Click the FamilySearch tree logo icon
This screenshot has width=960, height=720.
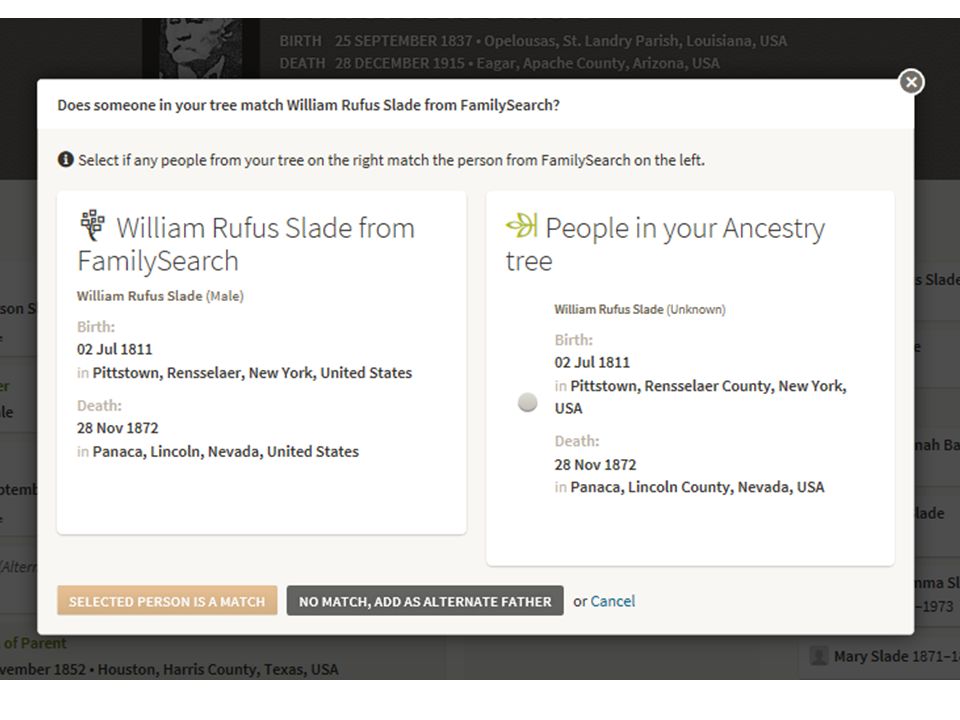click(x=92, y=225)
